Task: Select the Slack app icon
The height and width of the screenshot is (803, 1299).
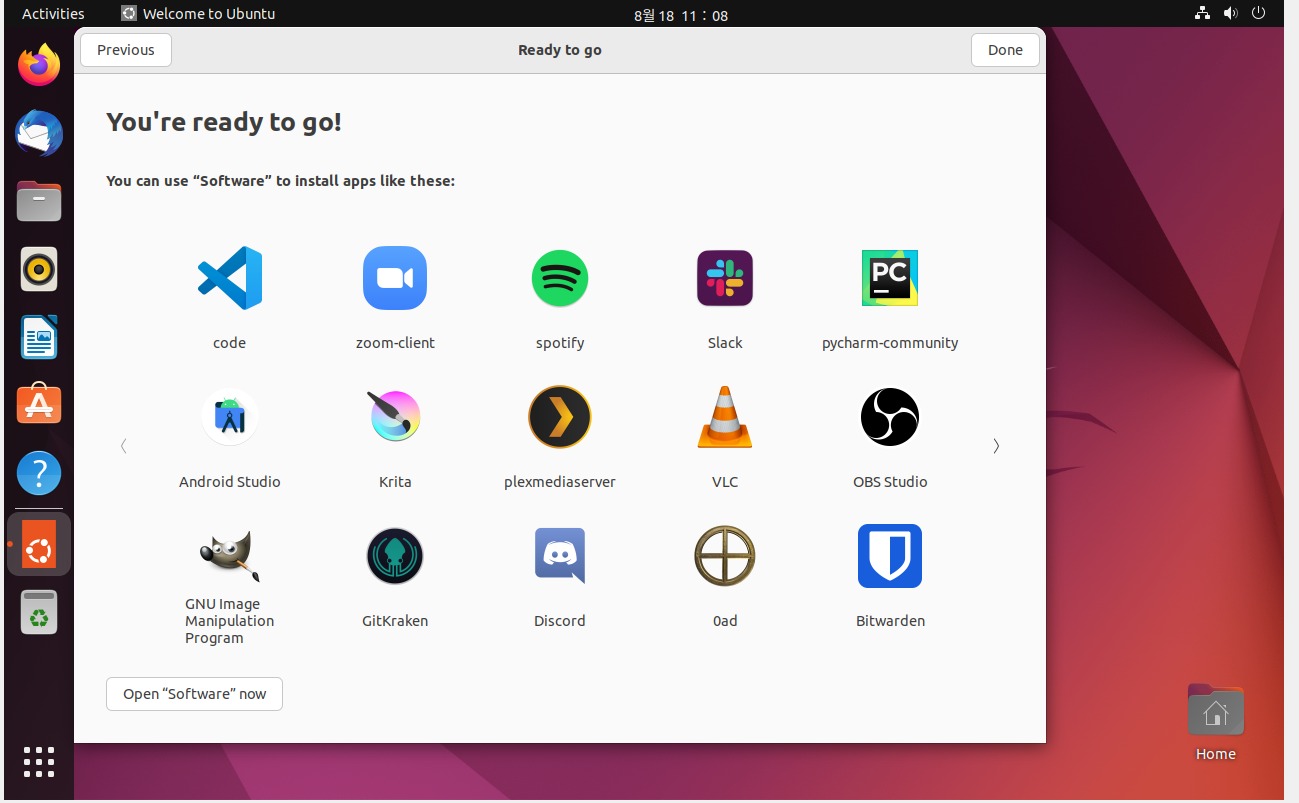Action: click(x=725, y=278)
